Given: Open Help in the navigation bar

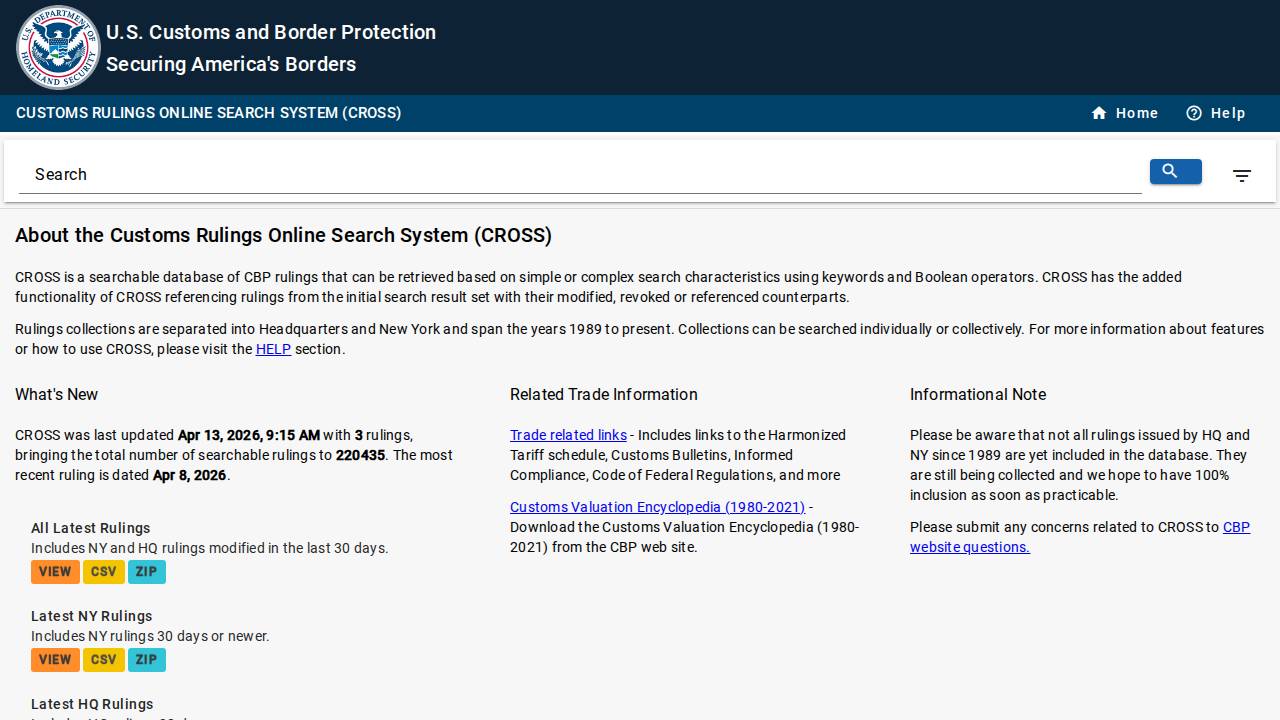Looking at the screenshot, I should (x=1216, y=113).
